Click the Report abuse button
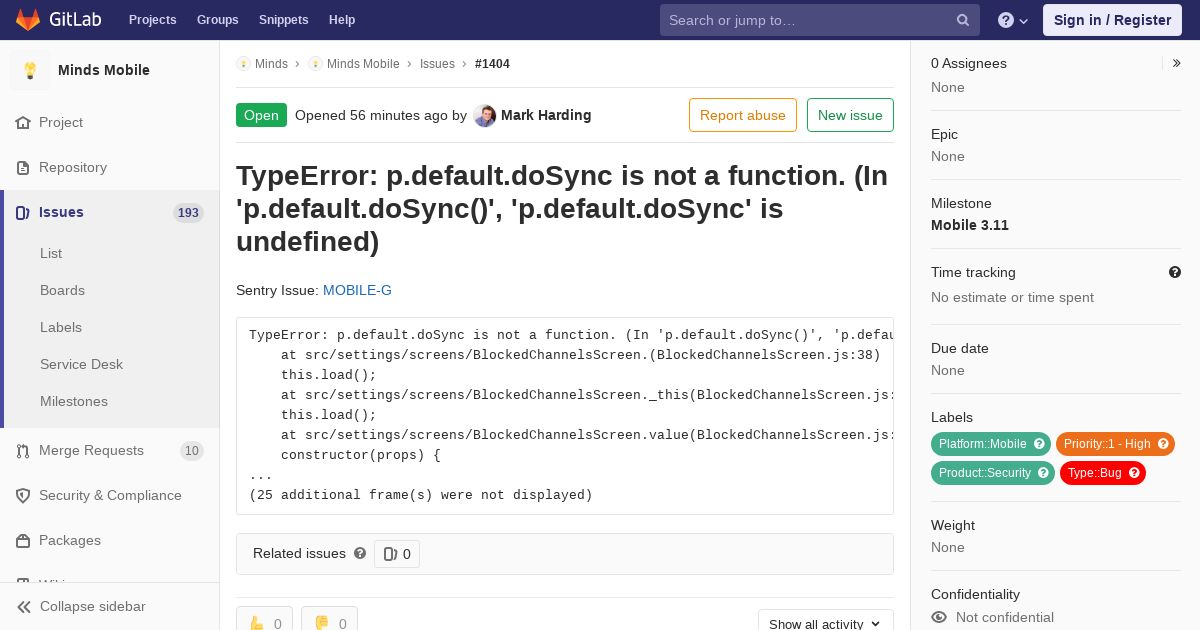This screenshot has width=1200, height=630. coord(743,115)
